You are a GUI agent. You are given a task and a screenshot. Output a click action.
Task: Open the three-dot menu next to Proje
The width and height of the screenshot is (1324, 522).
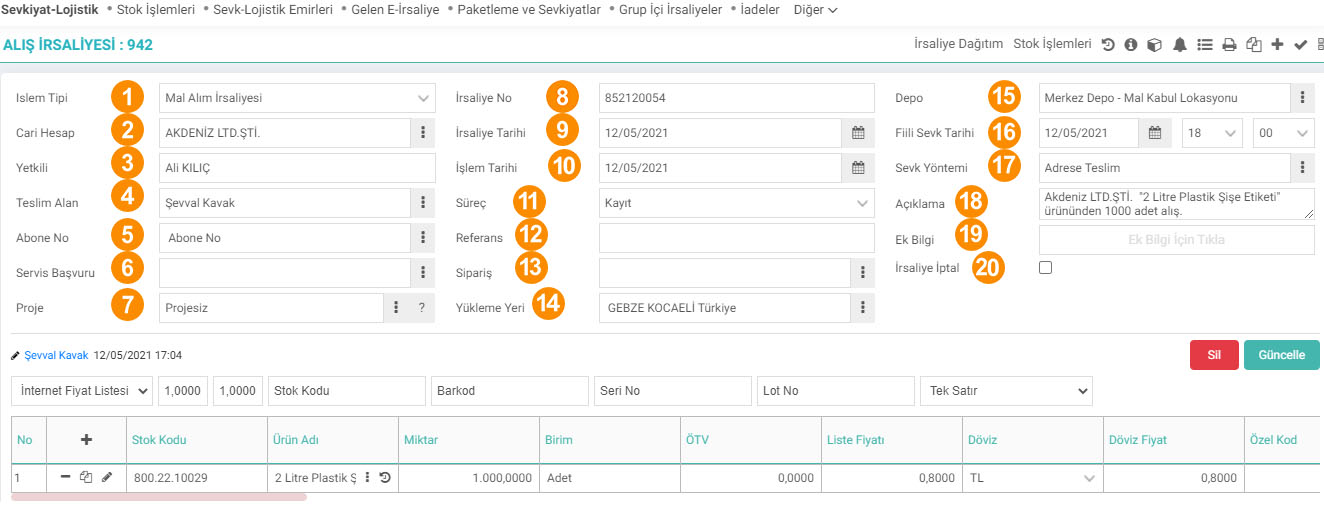(x=397, y=308)
